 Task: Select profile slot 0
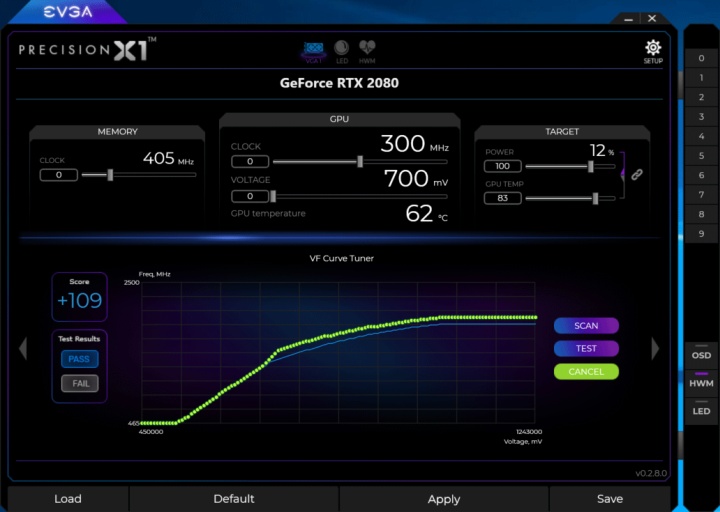701,58
